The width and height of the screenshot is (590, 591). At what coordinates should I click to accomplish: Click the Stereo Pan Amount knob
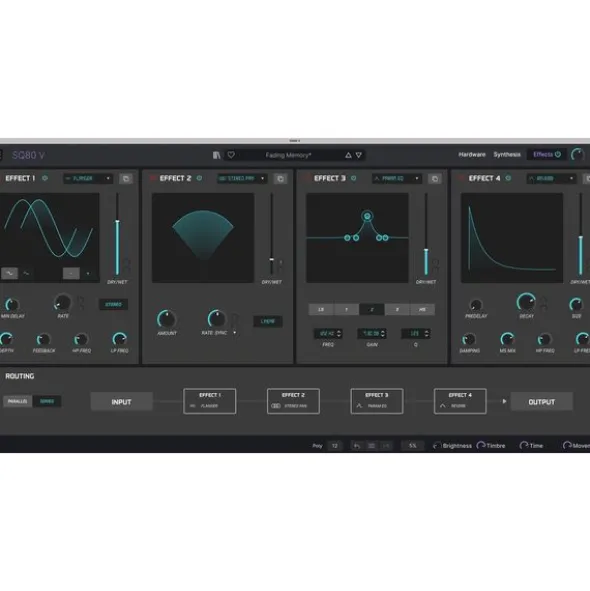[x=167, y=319]
